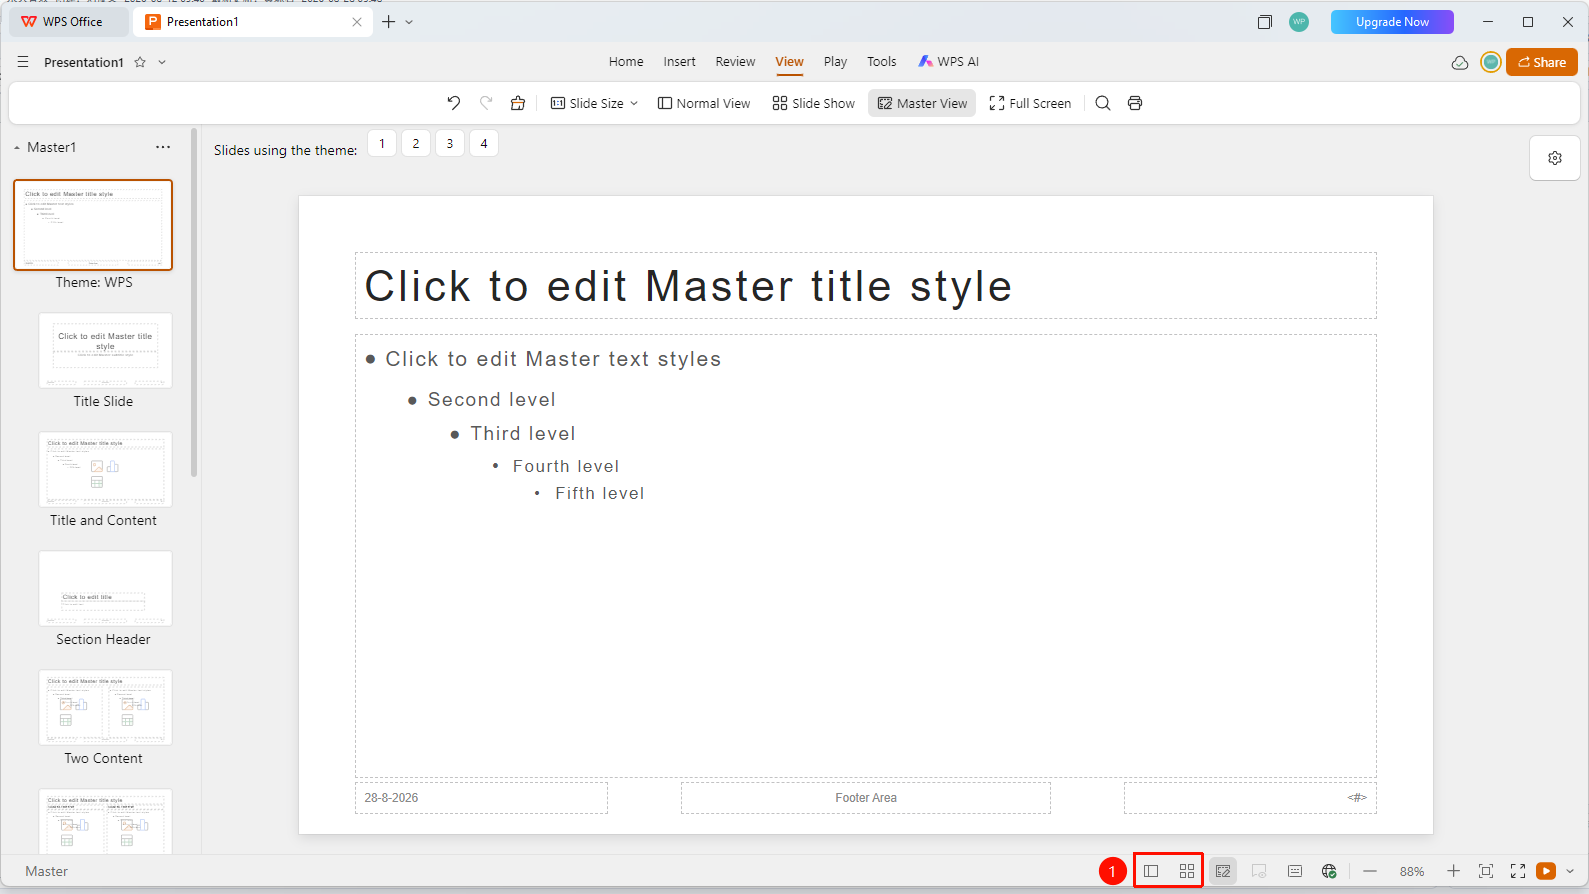This screenshot has width=1589, height=894.
Task: Select the Section Header layout thumbnail
Action: point(105,588)
